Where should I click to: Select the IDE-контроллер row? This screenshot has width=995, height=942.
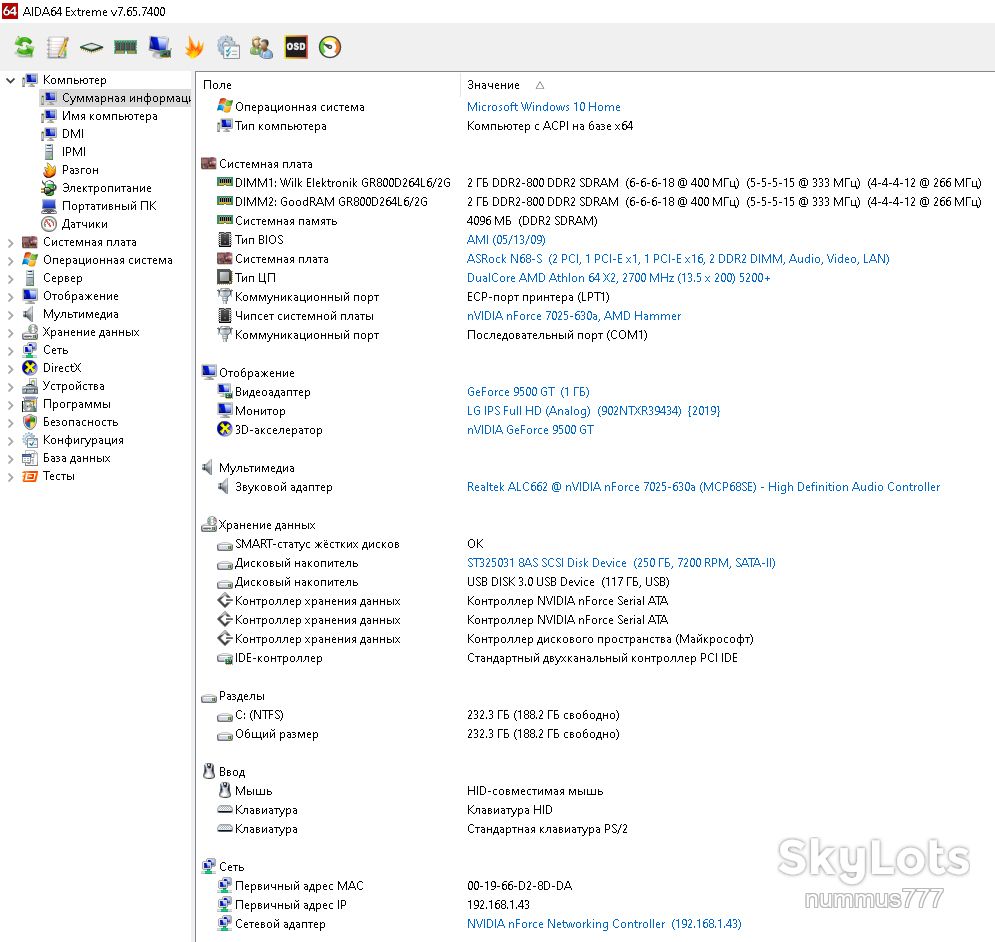tap(595, 658)
